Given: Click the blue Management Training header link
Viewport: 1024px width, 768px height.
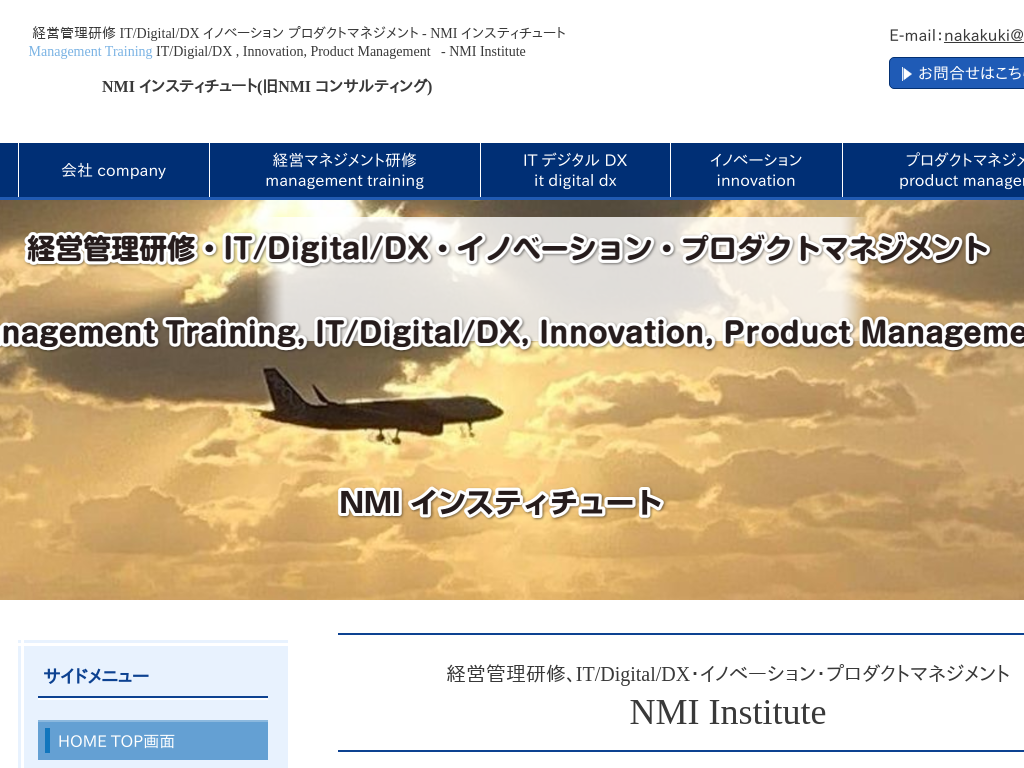Looking at the screenshot, I should pos(90,51).
